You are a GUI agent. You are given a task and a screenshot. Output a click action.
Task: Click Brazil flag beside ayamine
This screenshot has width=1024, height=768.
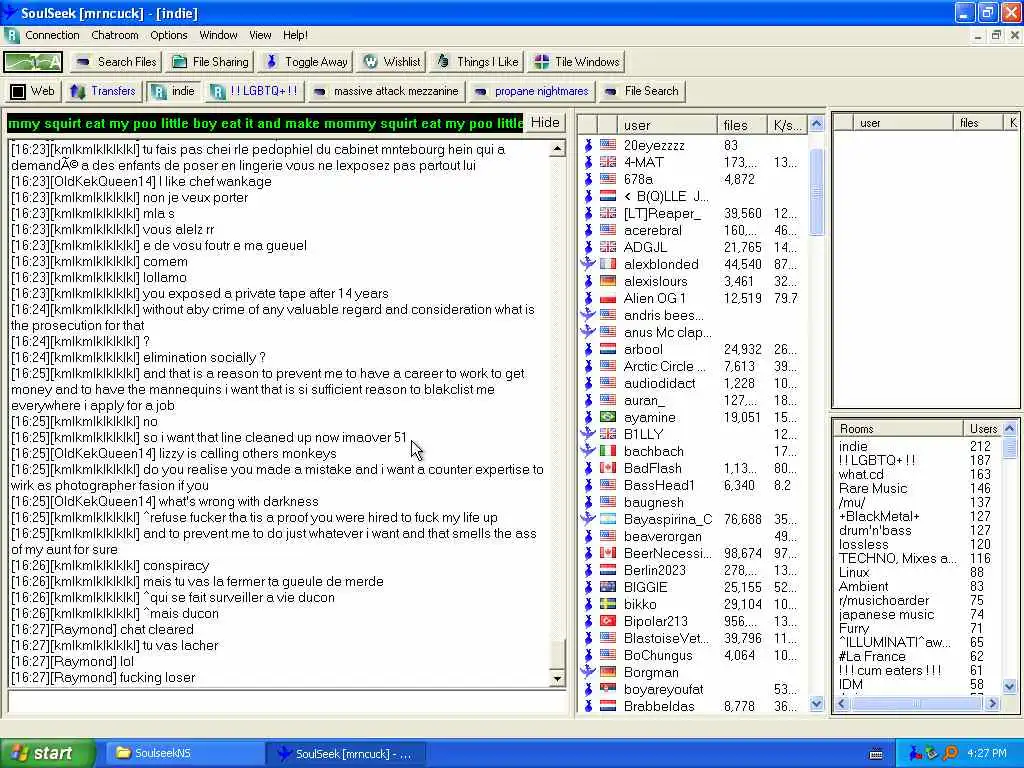tap(608, 417)
